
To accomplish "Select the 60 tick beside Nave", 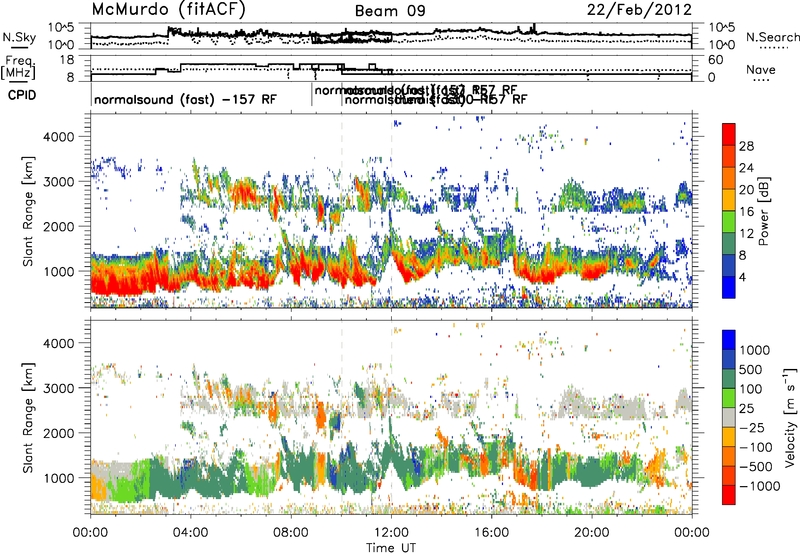I will (716, 60).
